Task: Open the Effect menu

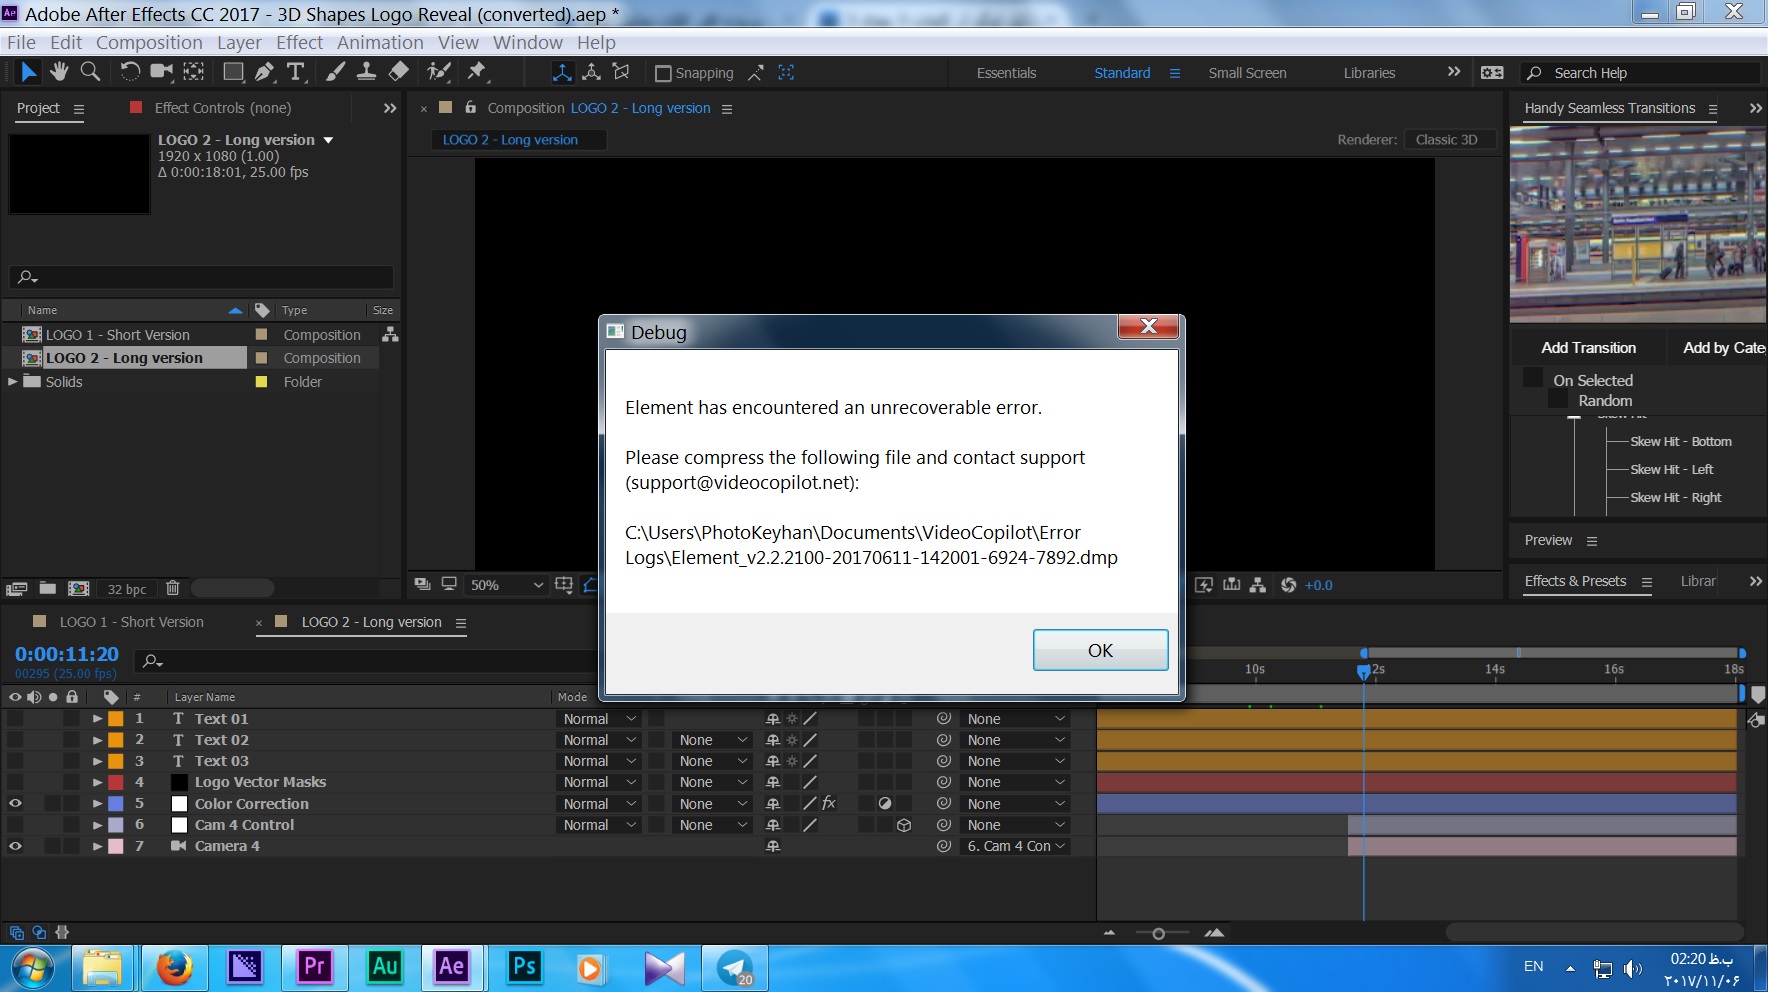Action: 299,42
